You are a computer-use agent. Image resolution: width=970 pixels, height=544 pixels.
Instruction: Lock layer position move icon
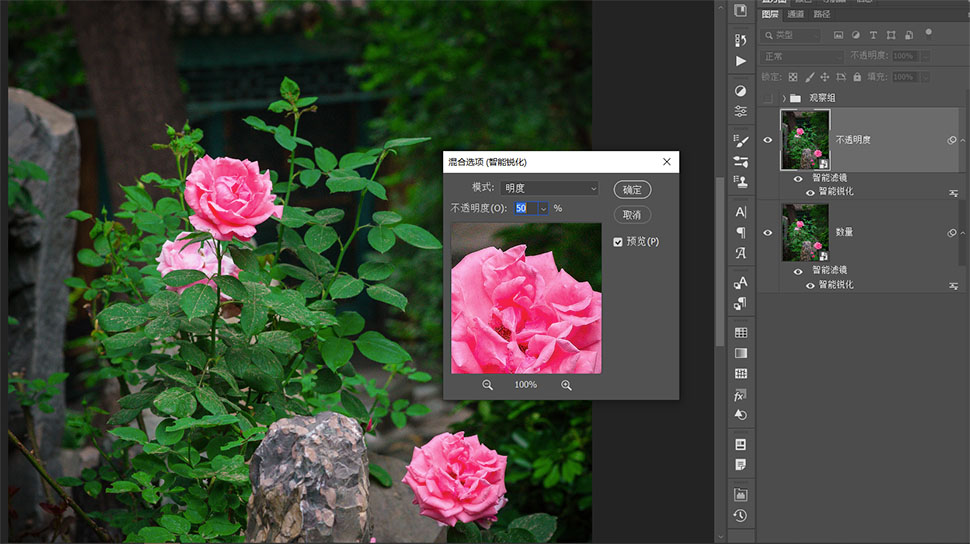point(825,77)
